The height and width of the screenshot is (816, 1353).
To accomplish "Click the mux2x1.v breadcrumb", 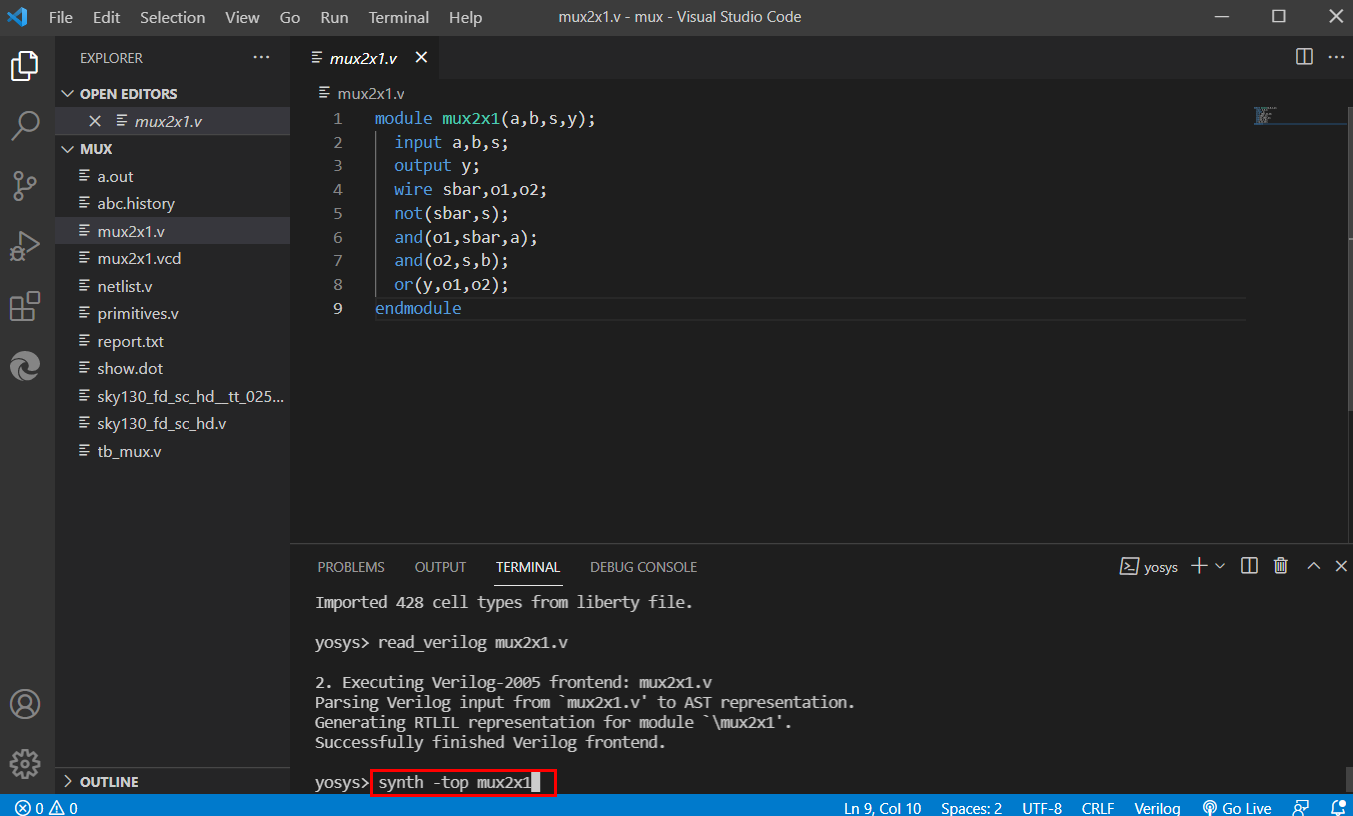I will point(361,93).
